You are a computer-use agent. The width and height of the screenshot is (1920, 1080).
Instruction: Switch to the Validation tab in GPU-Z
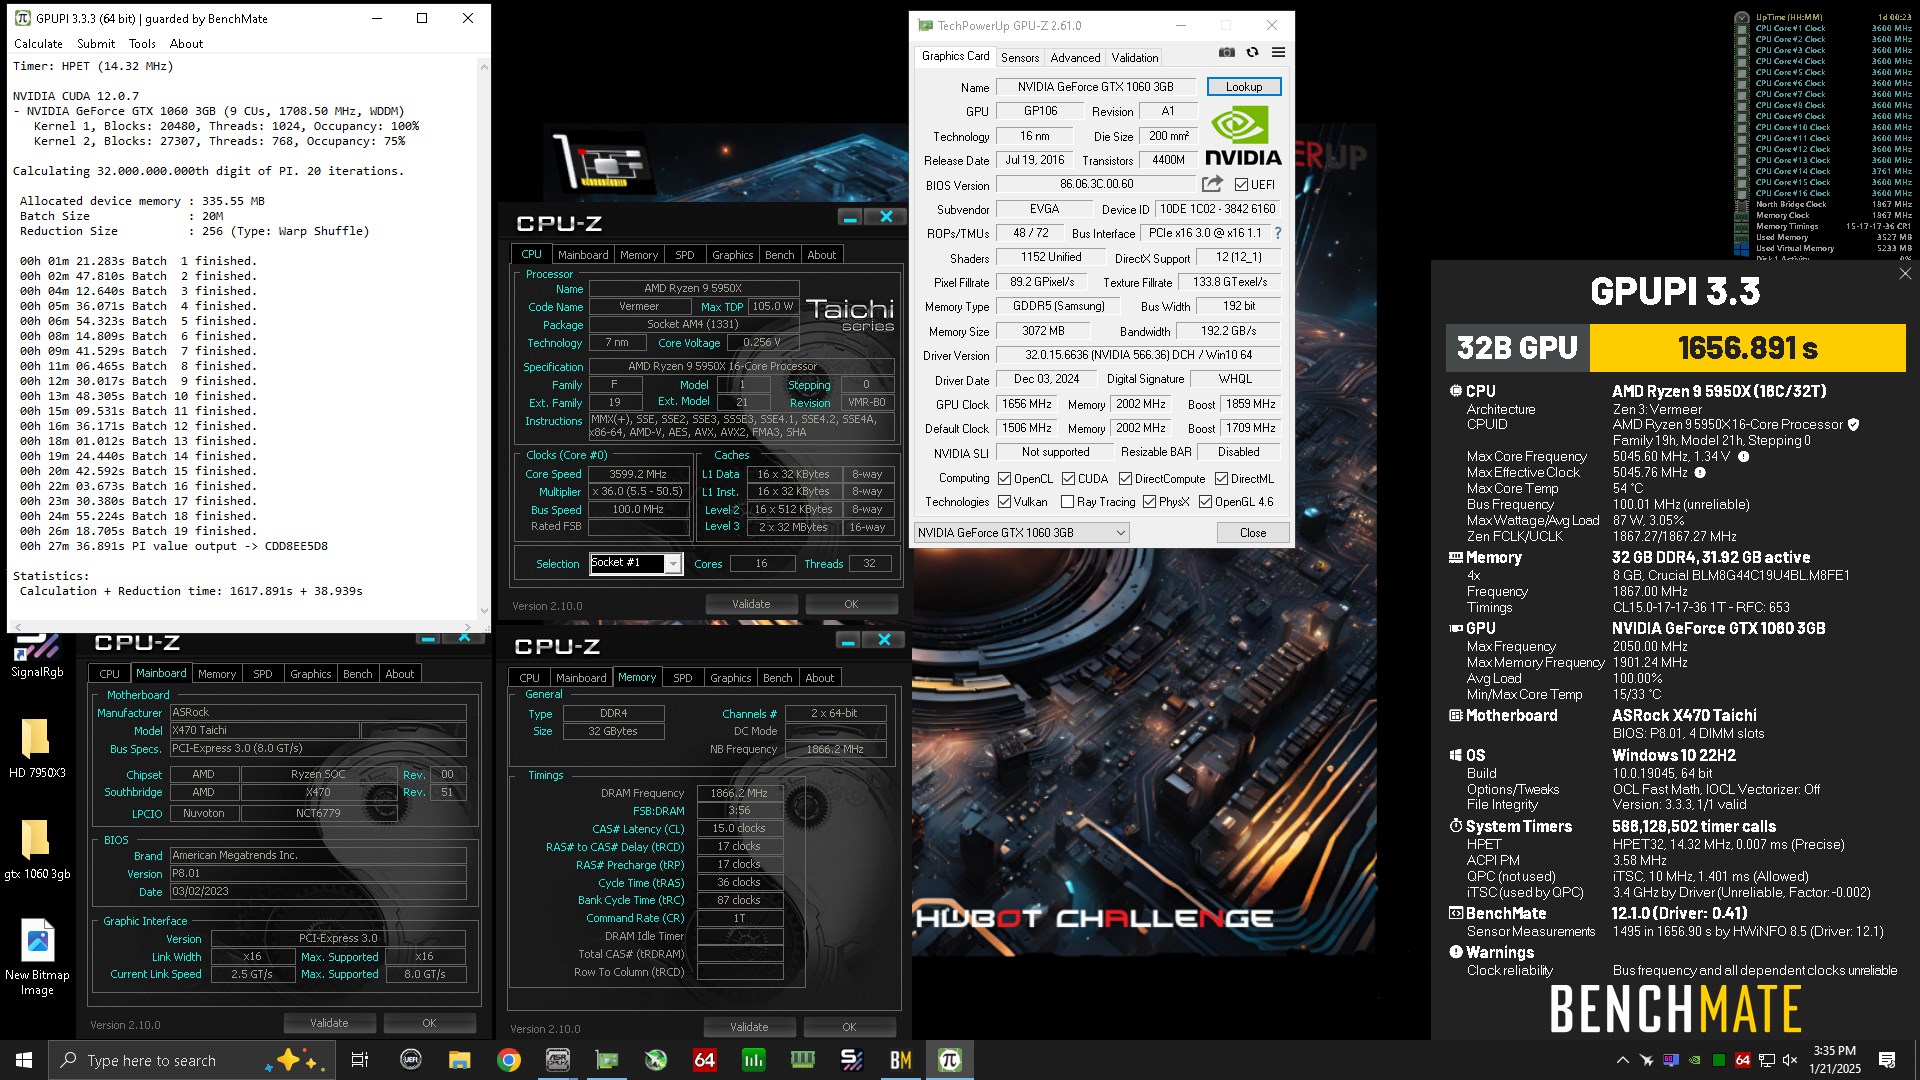(1135, 58)
